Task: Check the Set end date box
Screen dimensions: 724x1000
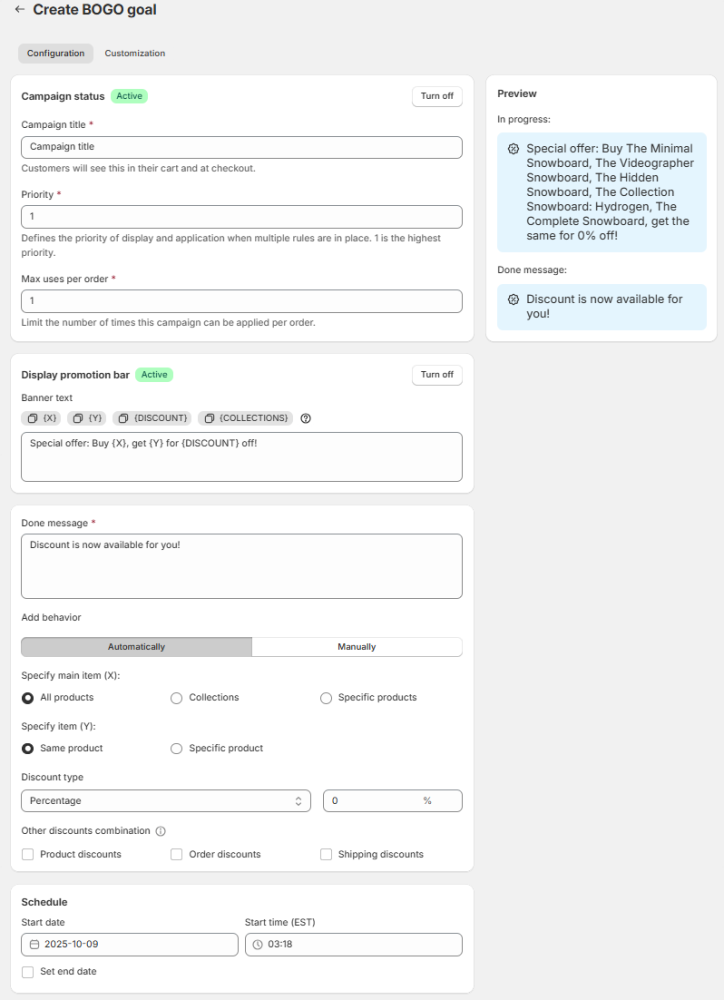Action: tap(28, 972)
